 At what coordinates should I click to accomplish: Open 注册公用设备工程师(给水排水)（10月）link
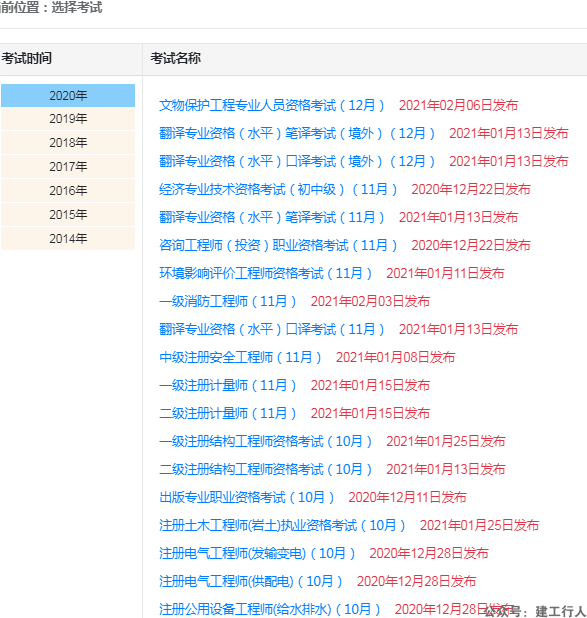pyautogui.click(x=270, y=609)
